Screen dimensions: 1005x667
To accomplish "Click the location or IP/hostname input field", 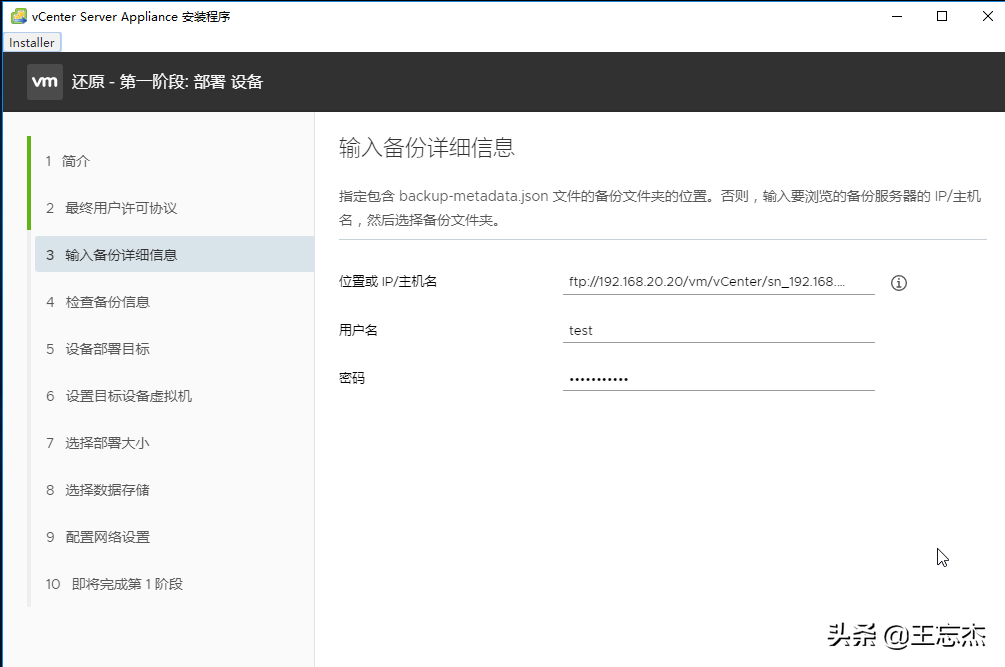I will coord(718,282).
